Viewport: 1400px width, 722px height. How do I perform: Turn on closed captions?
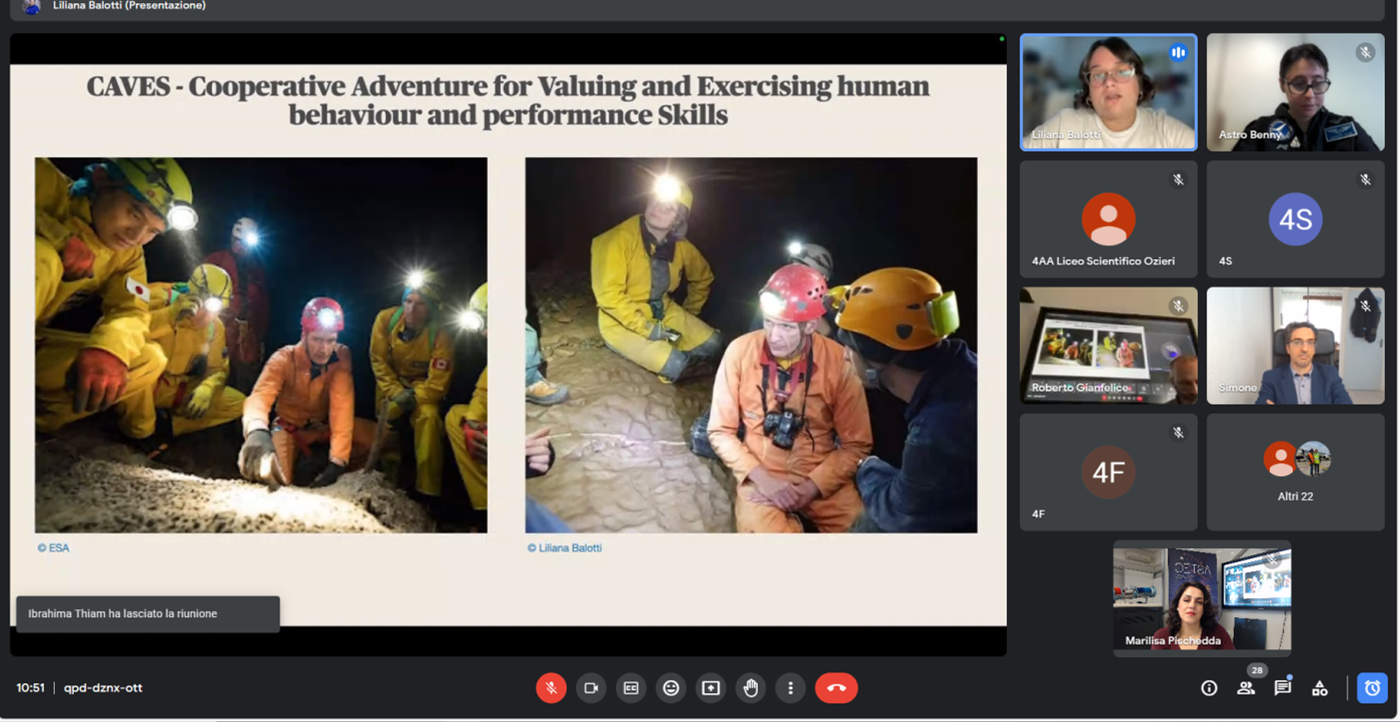631,688
